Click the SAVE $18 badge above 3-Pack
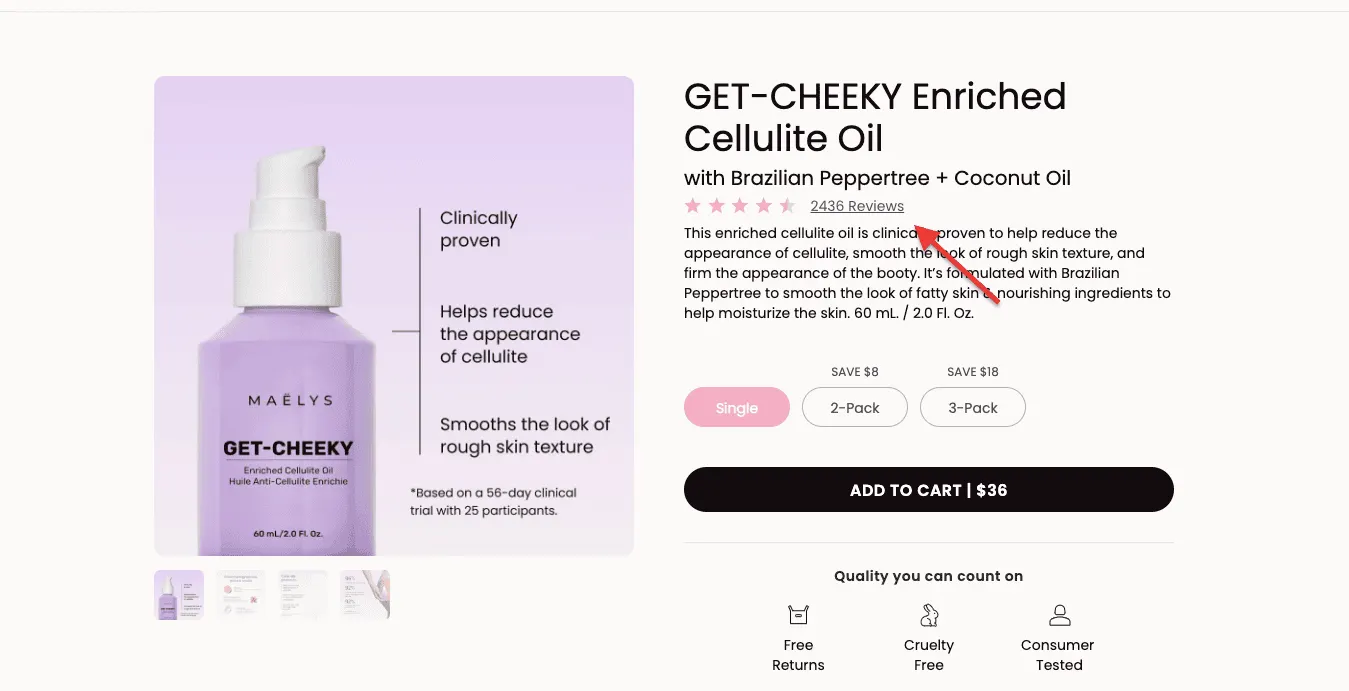This screenshot has height=691, width=1349. [x=972, y=371]
